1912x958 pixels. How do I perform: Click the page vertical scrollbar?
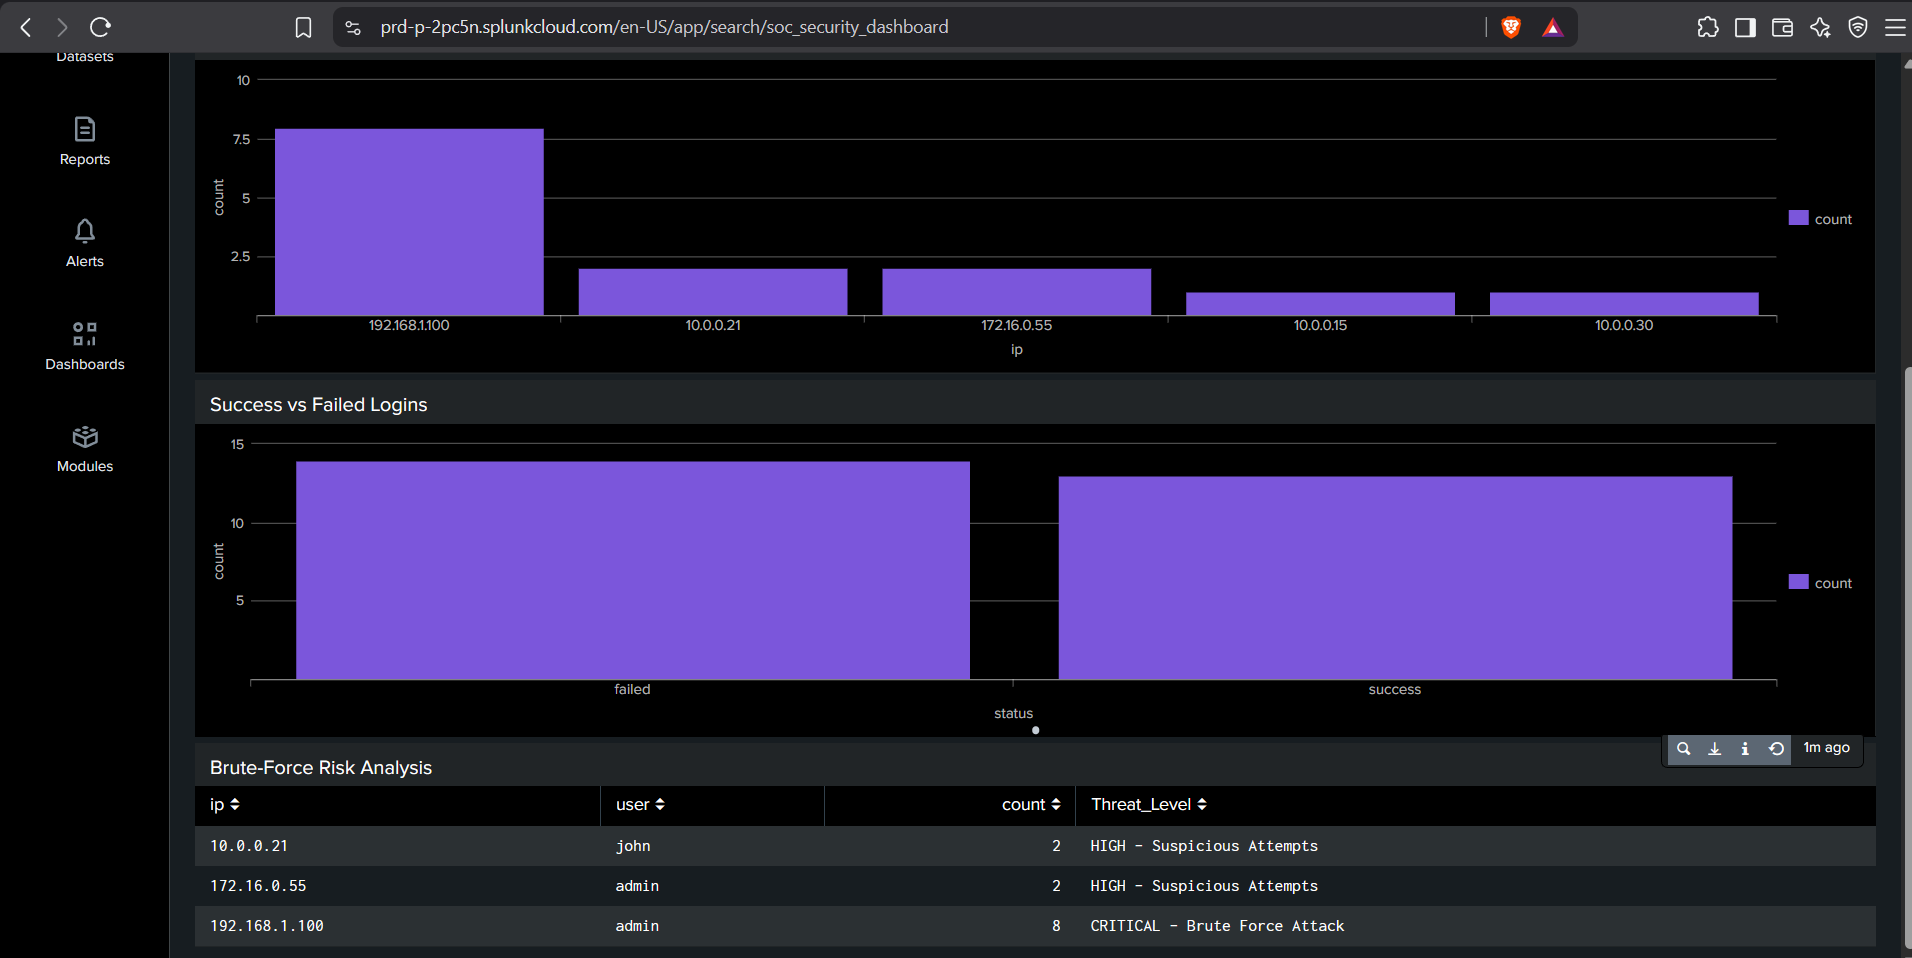(x=1908, y=660)
